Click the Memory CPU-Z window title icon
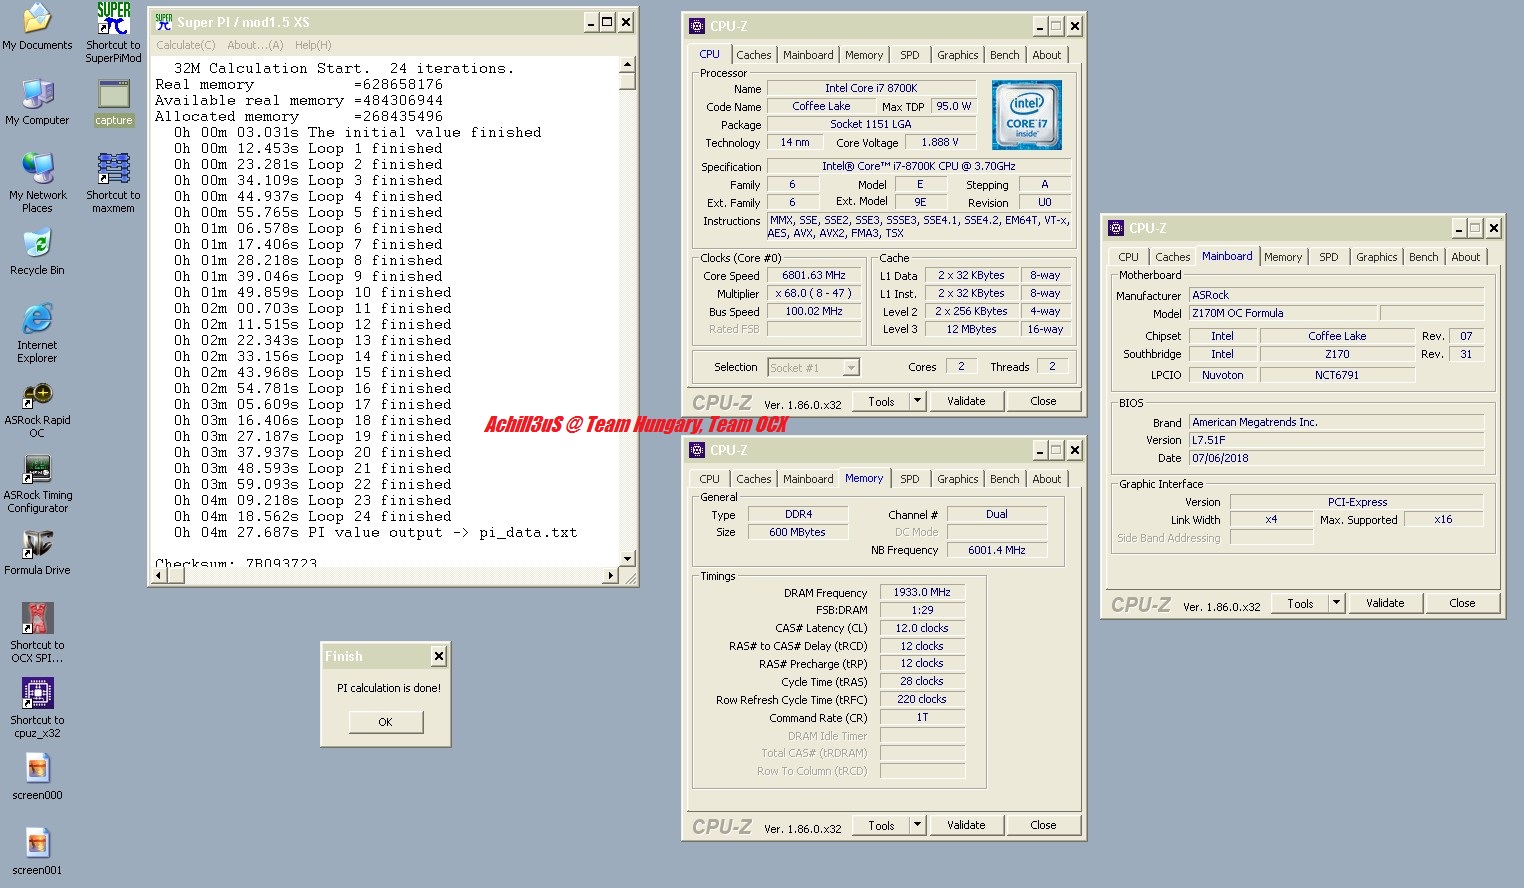This screenshot has width=1524, height=888. [x=697, y=450]
